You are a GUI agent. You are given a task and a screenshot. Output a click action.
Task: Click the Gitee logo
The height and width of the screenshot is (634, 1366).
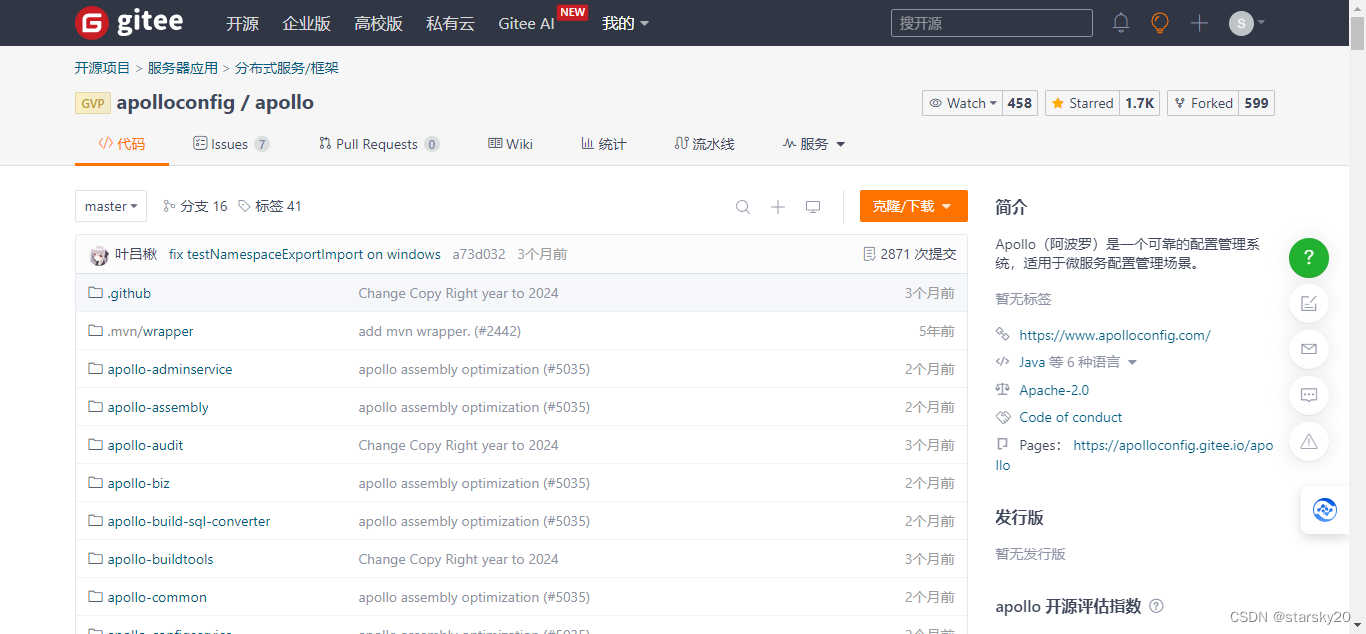click(x=129, y=22)
